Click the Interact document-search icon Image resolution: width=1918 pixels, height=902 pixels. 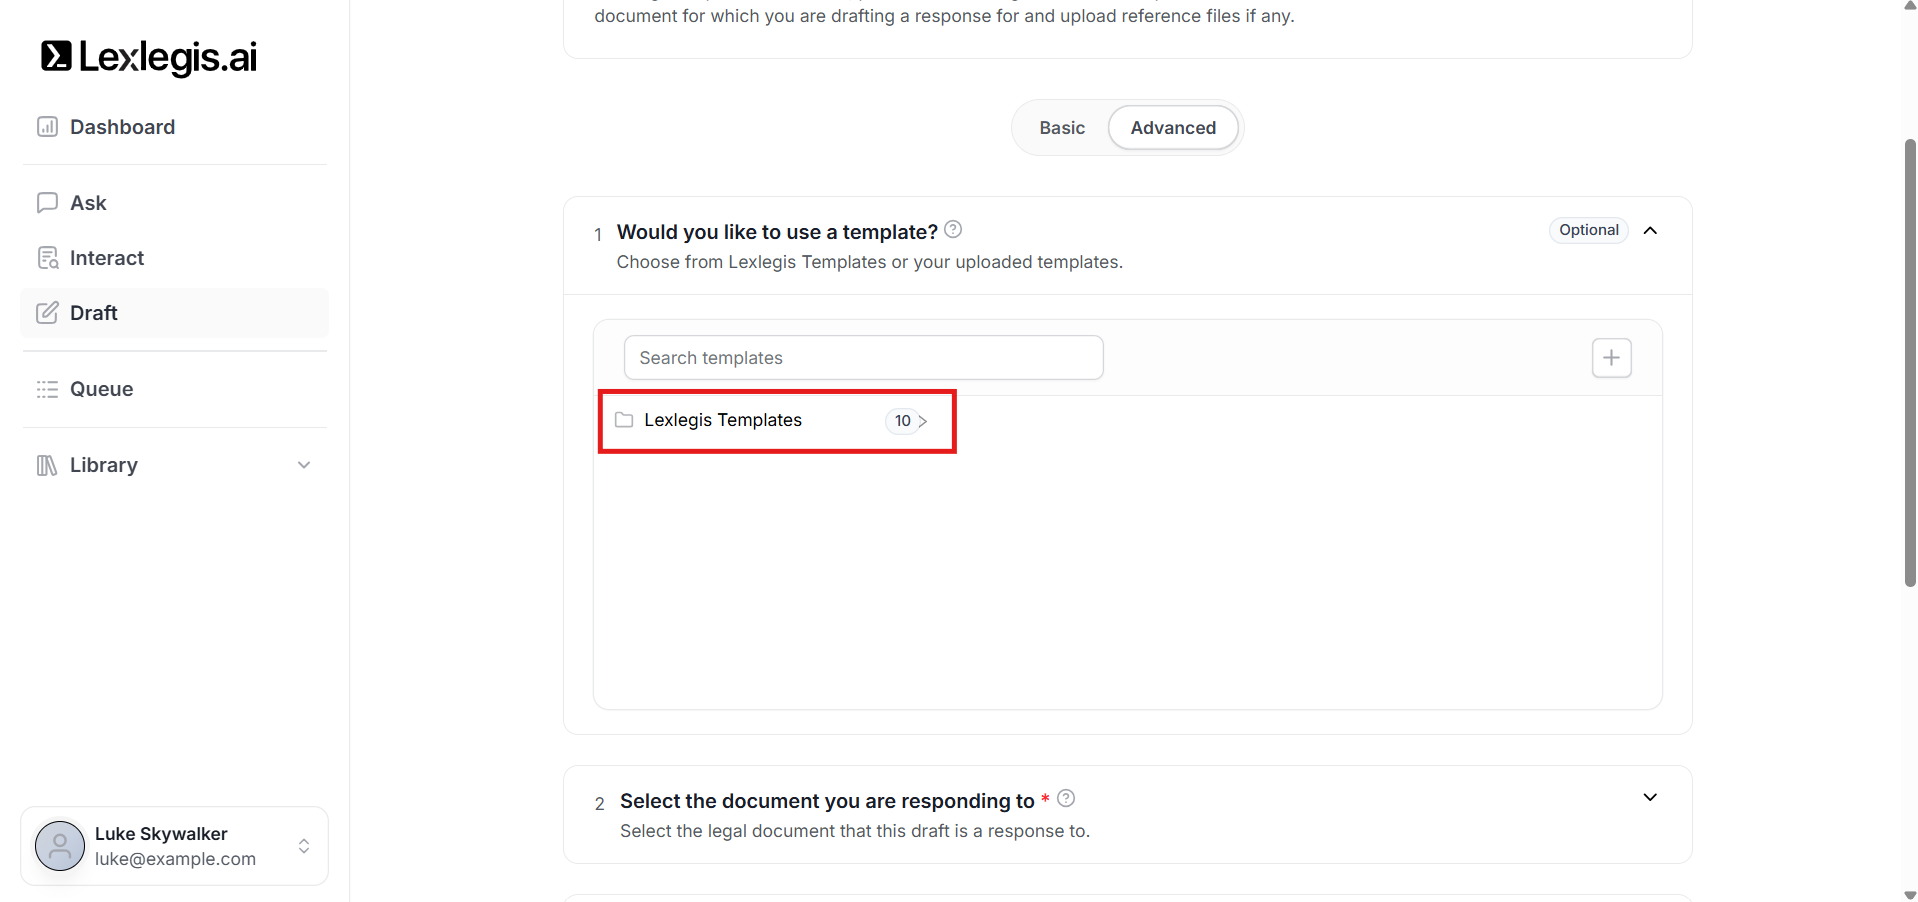pyautogui.click(x=47, y=258)
